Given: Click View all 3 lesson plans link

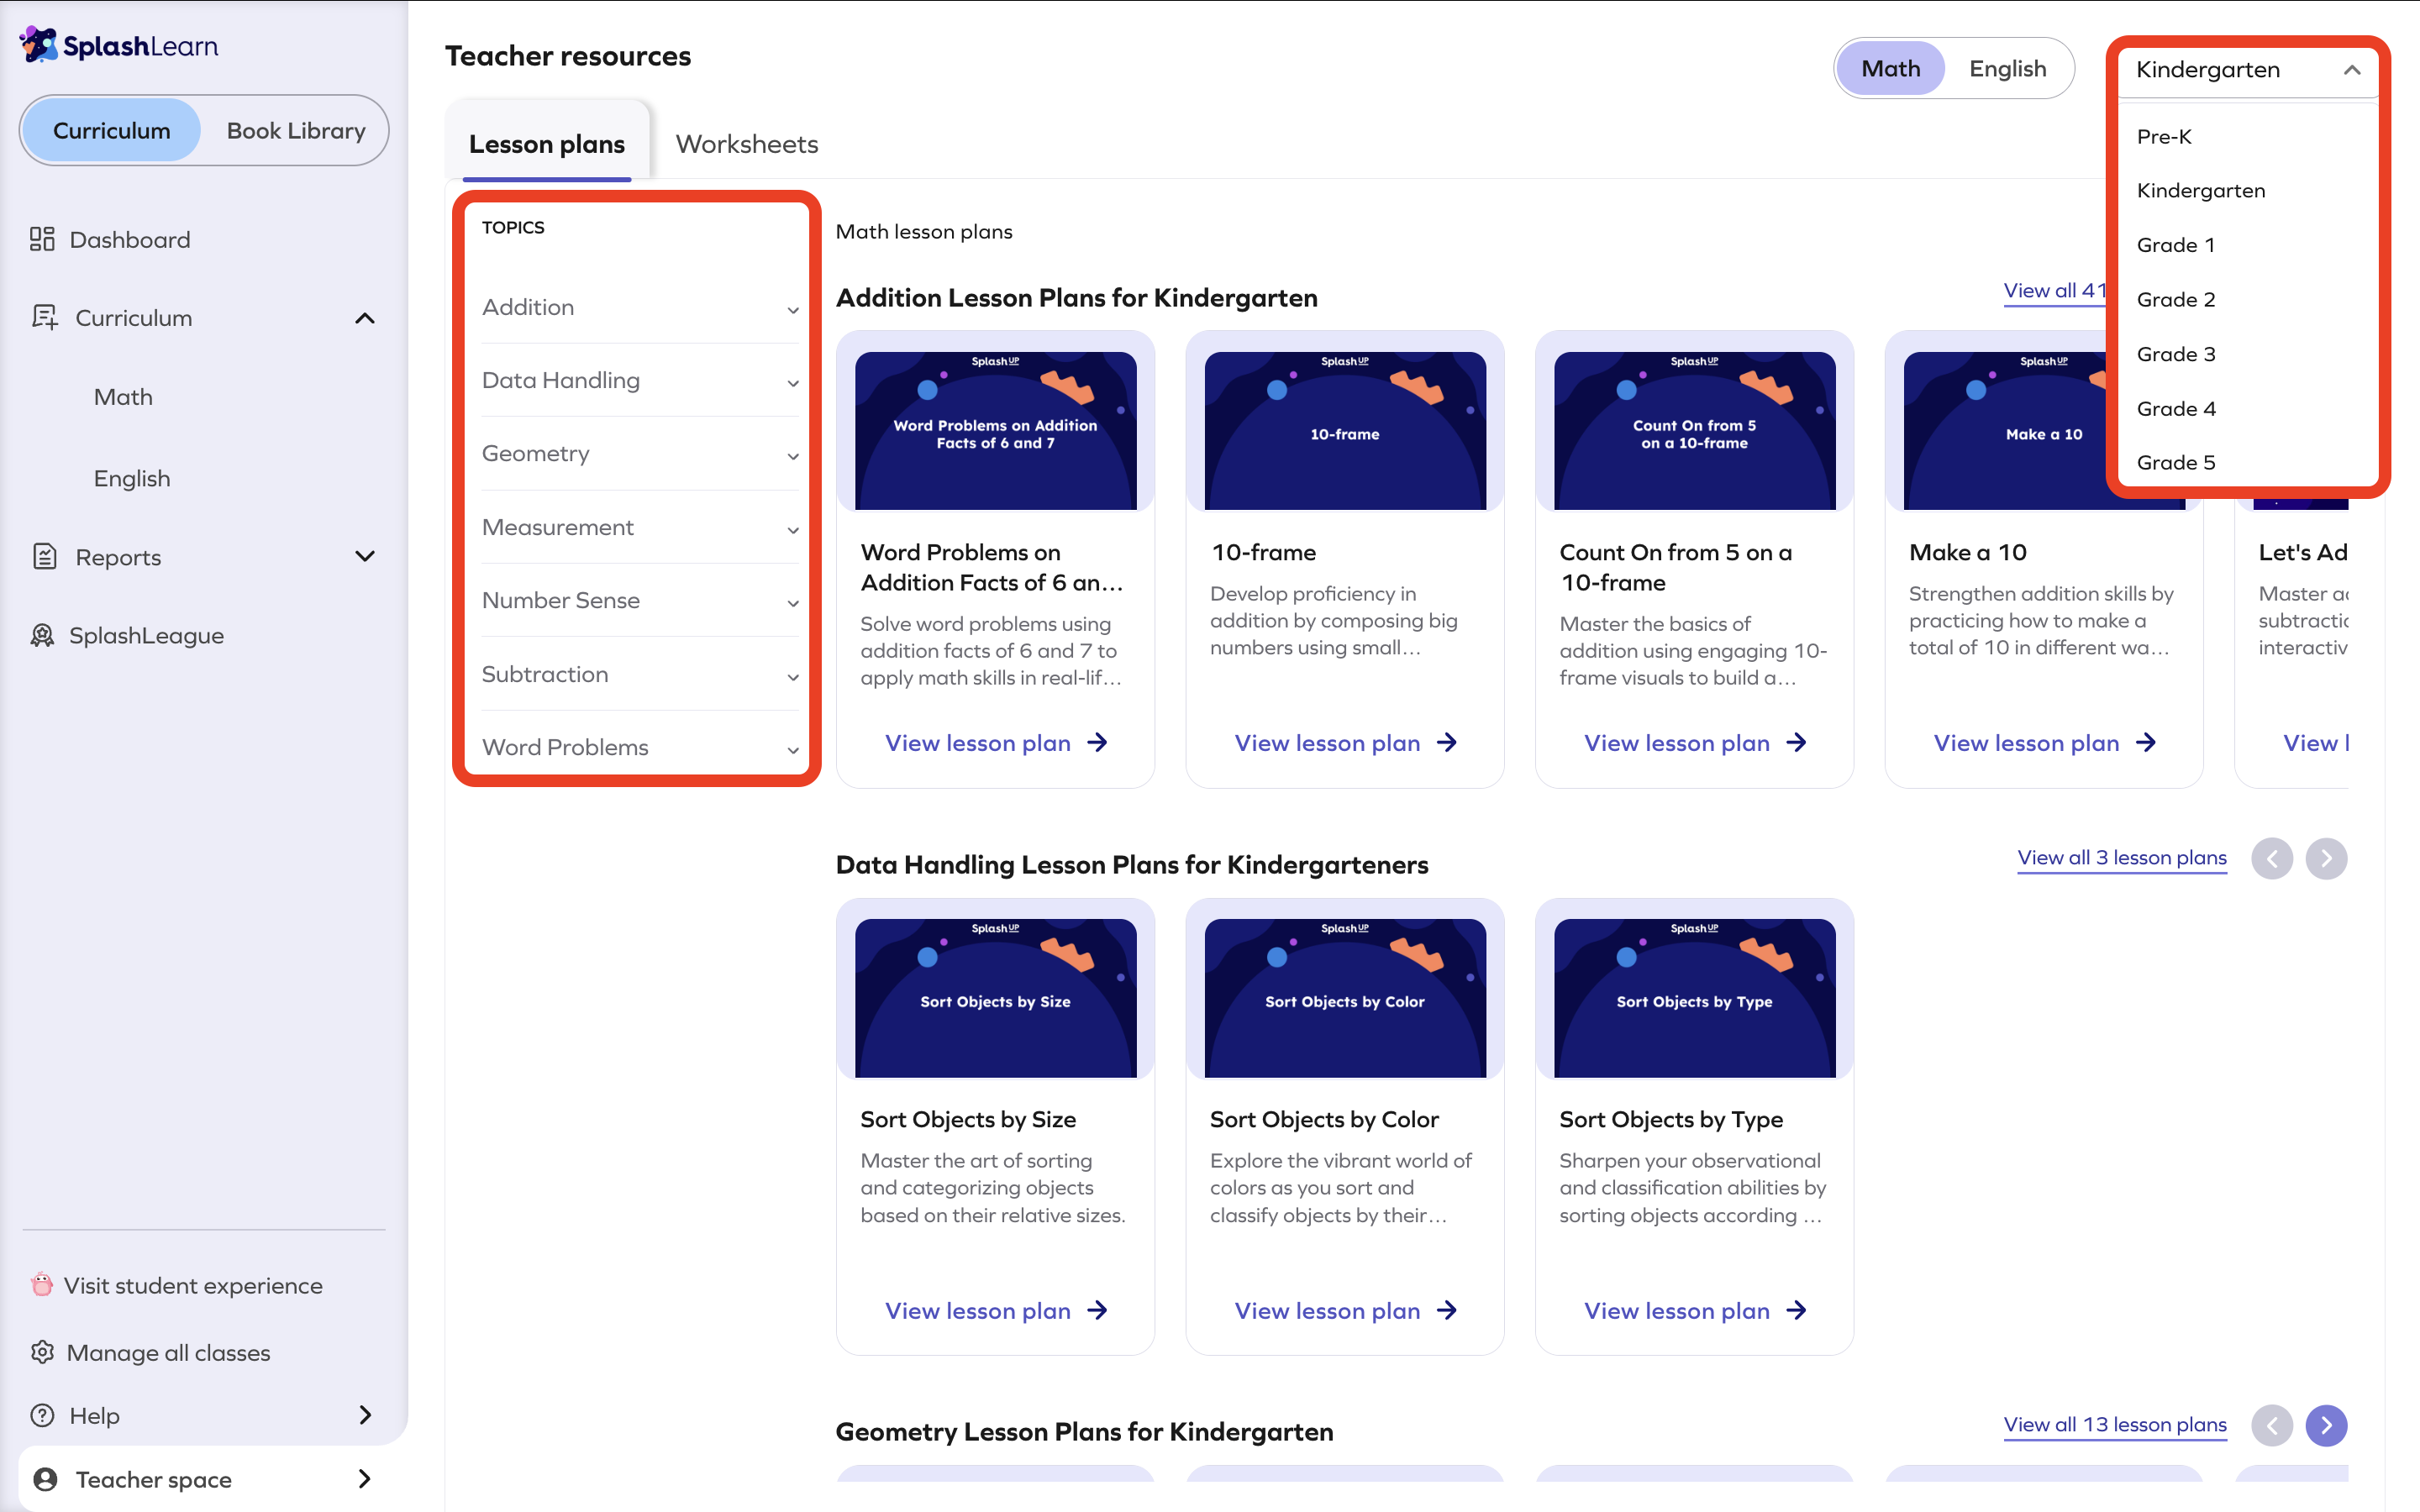Looking at the screenshot, I should pos(2122,857).
